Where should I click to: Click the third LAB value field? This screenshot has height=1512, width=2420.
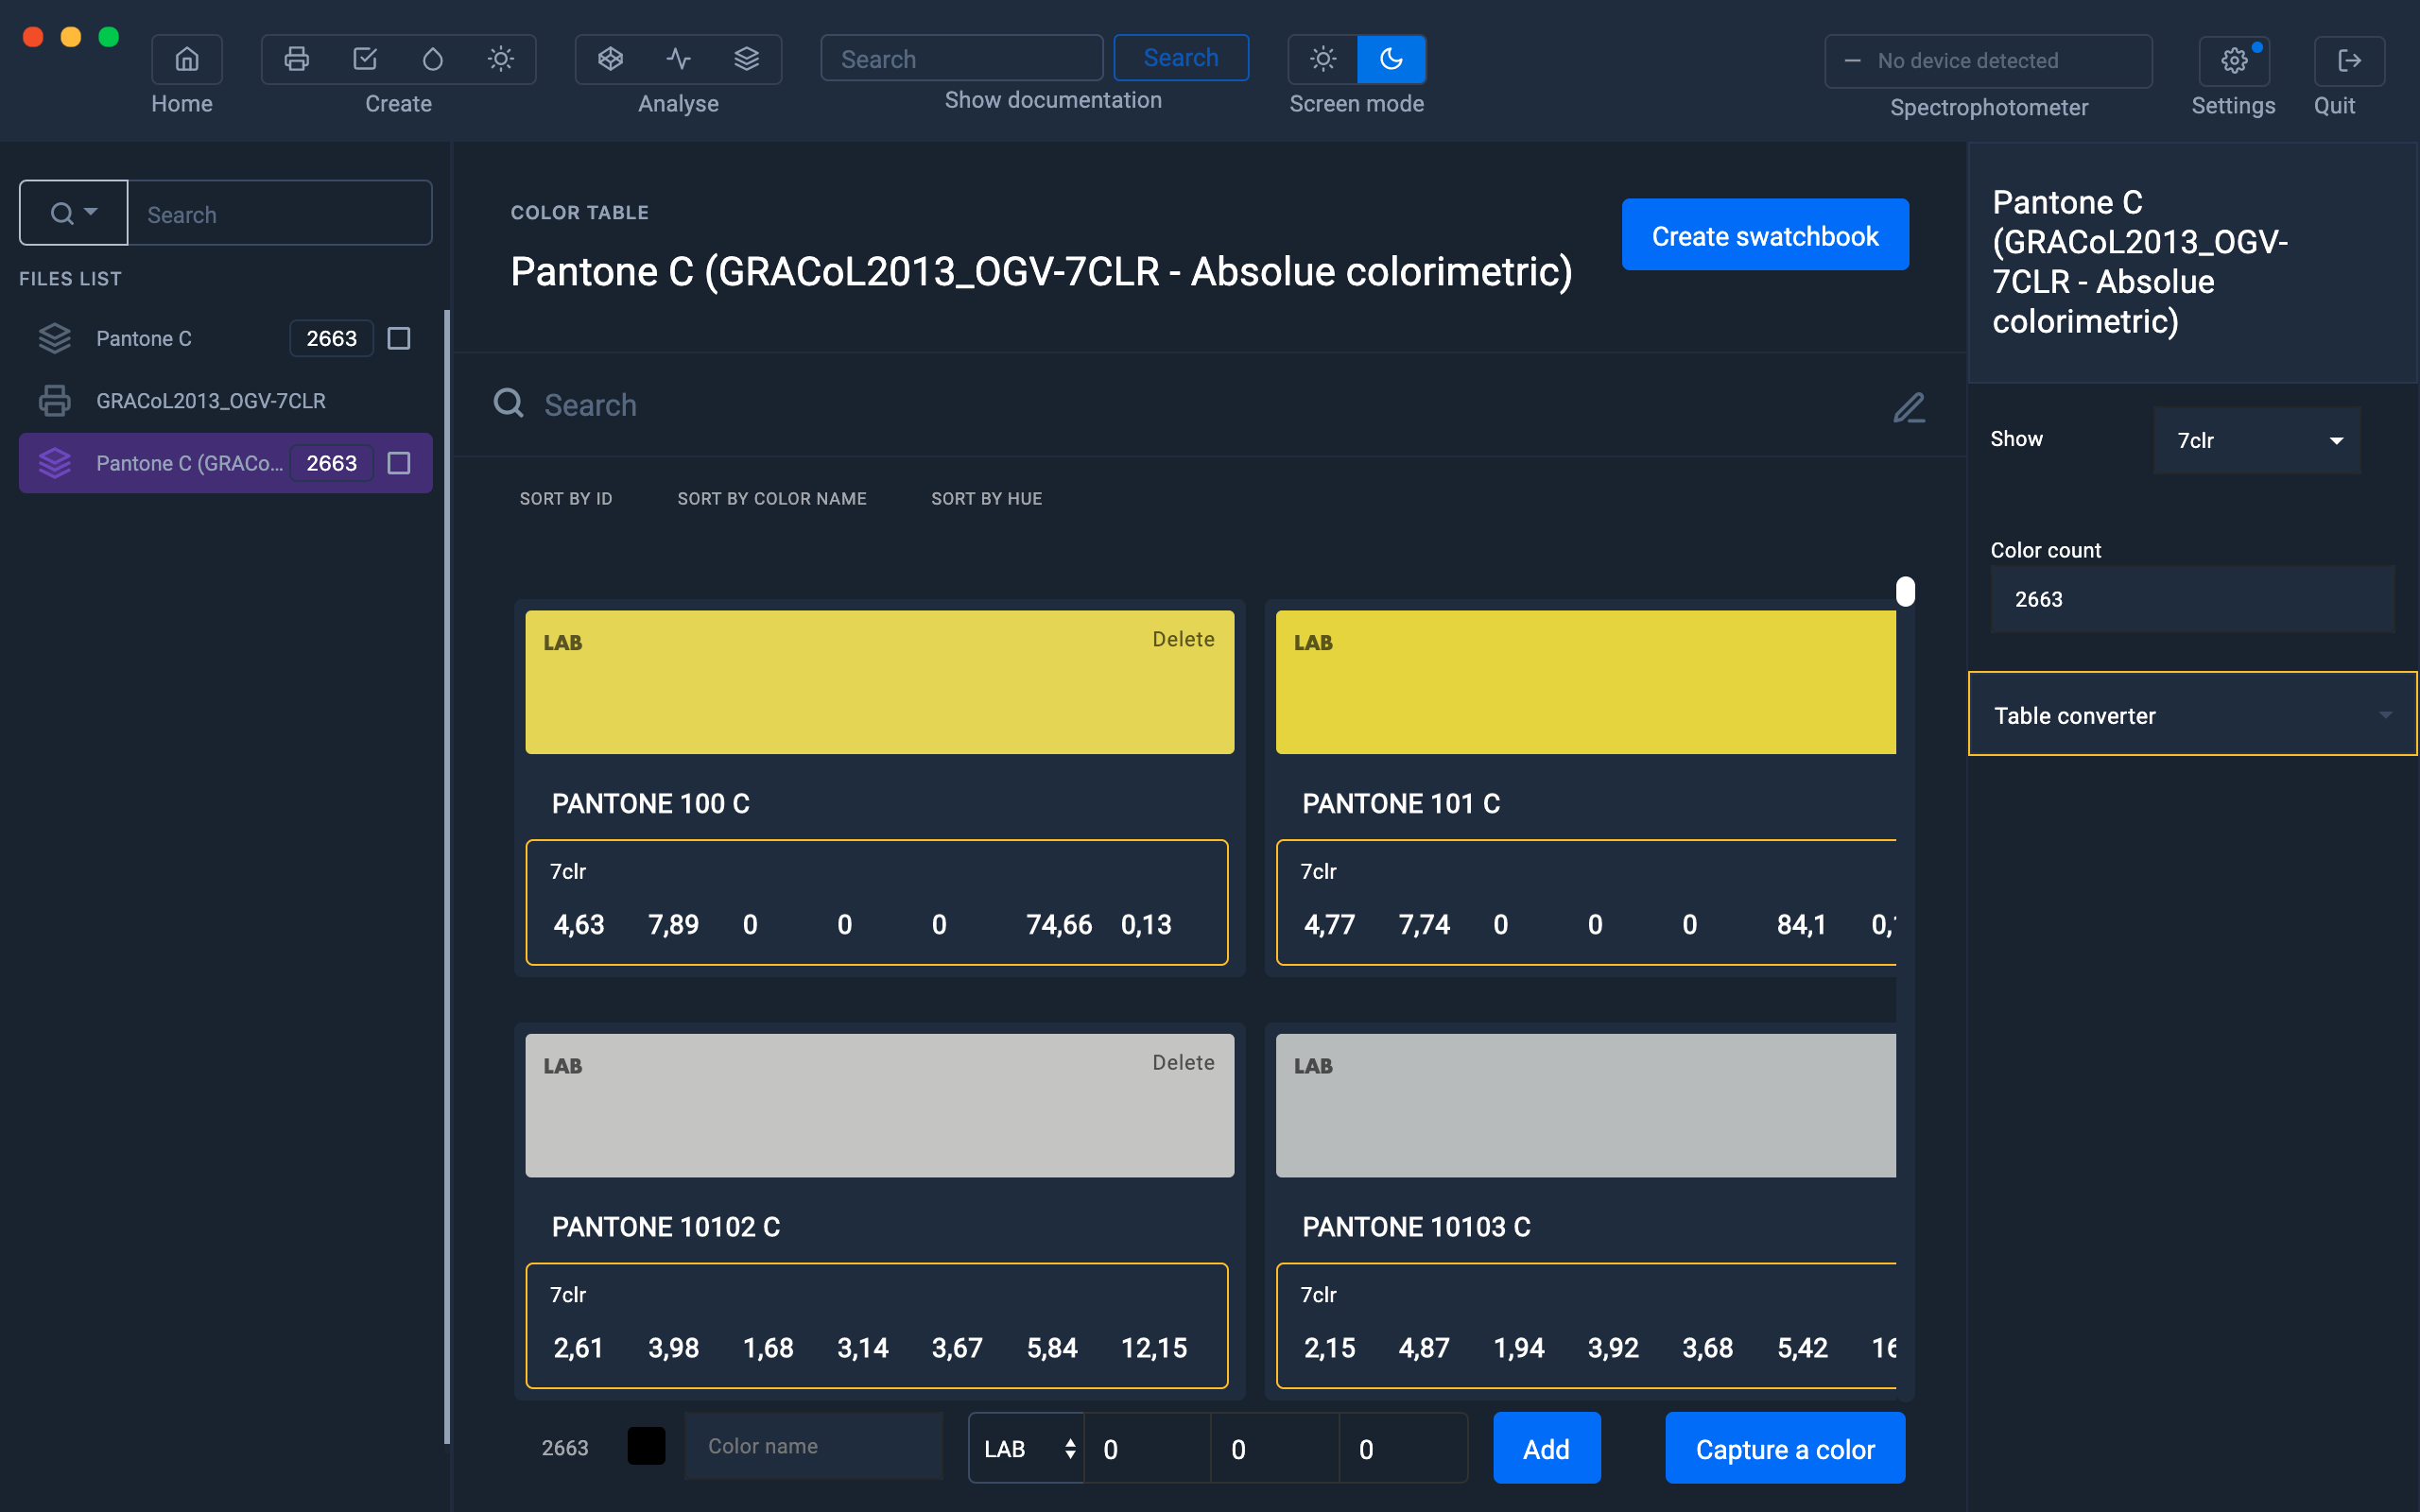(x=1402, y=1448)
